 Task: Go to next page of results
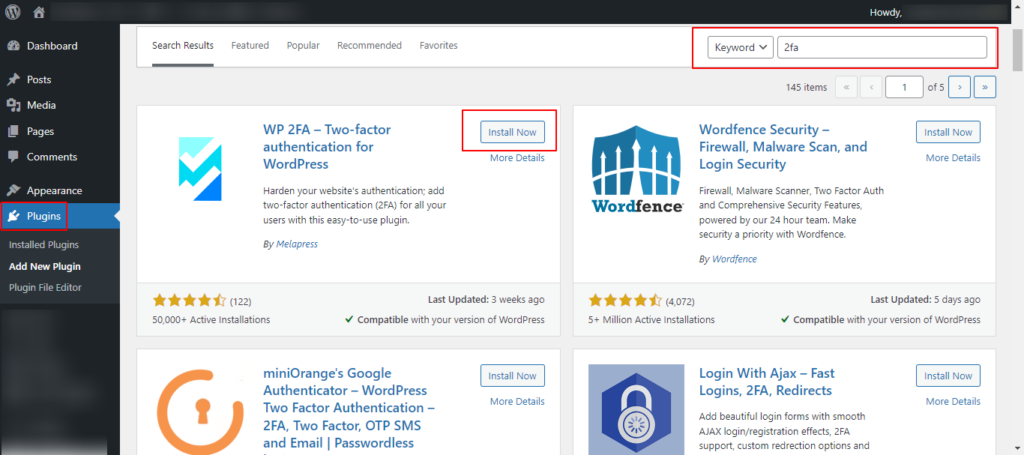(959, 87)
